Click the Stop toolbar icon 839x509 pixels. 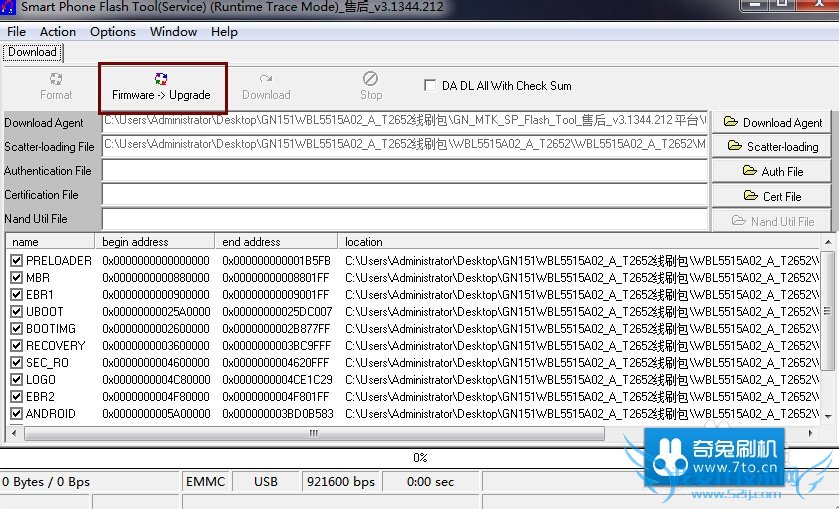coord(370,79)
